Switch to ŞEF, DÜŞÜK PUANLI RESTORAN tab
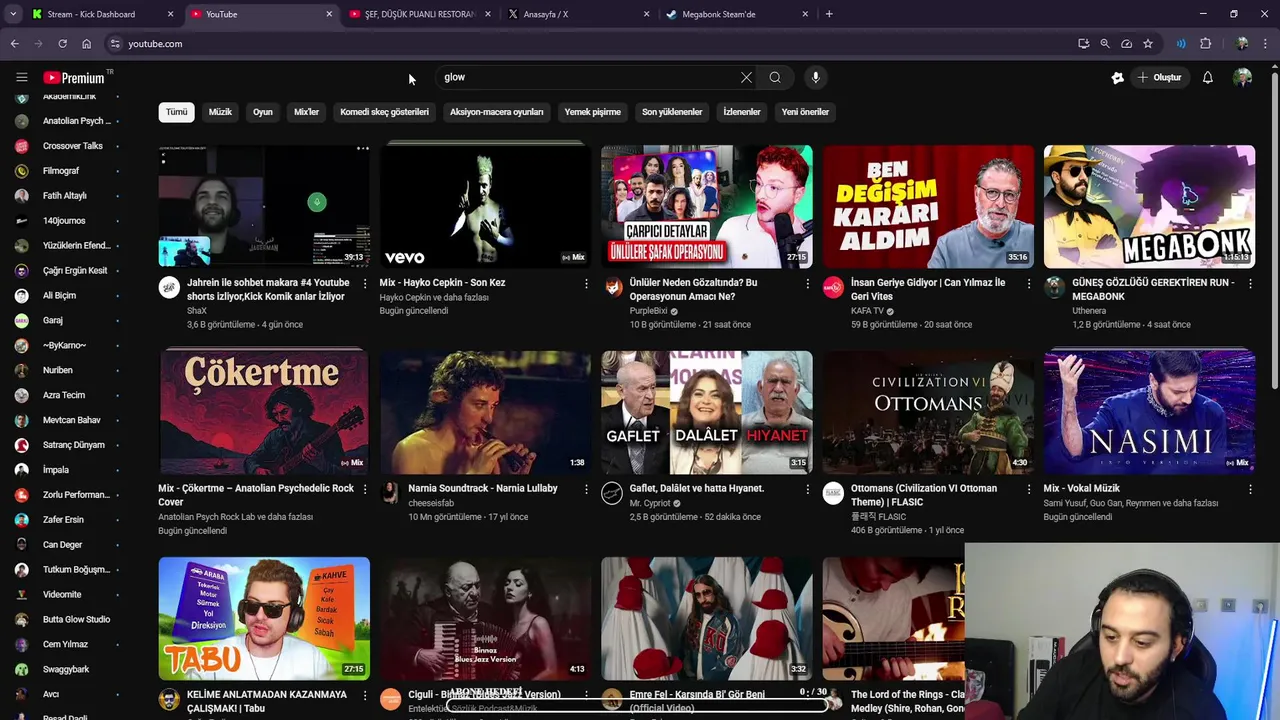Viewport: 1280px width, 720px height. (420, 14)
